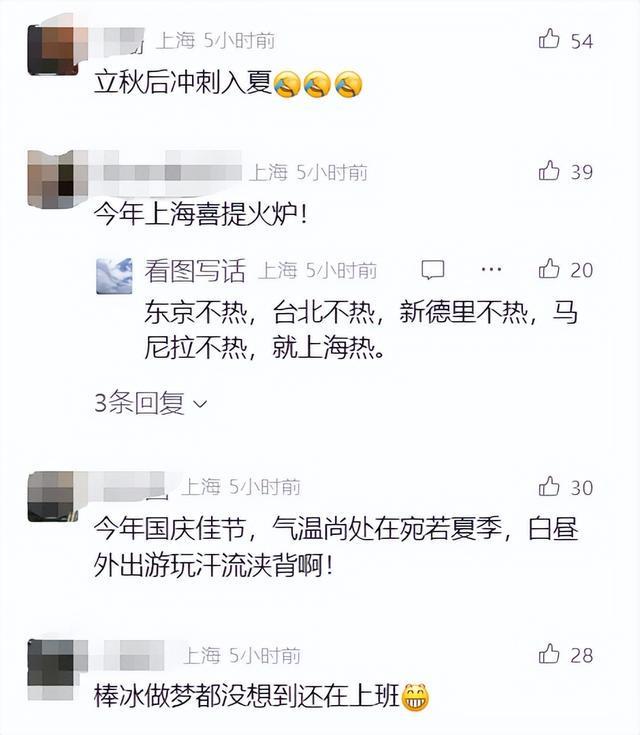
Task: Click the chevron beside 3条回复
Action: [200, 404]
